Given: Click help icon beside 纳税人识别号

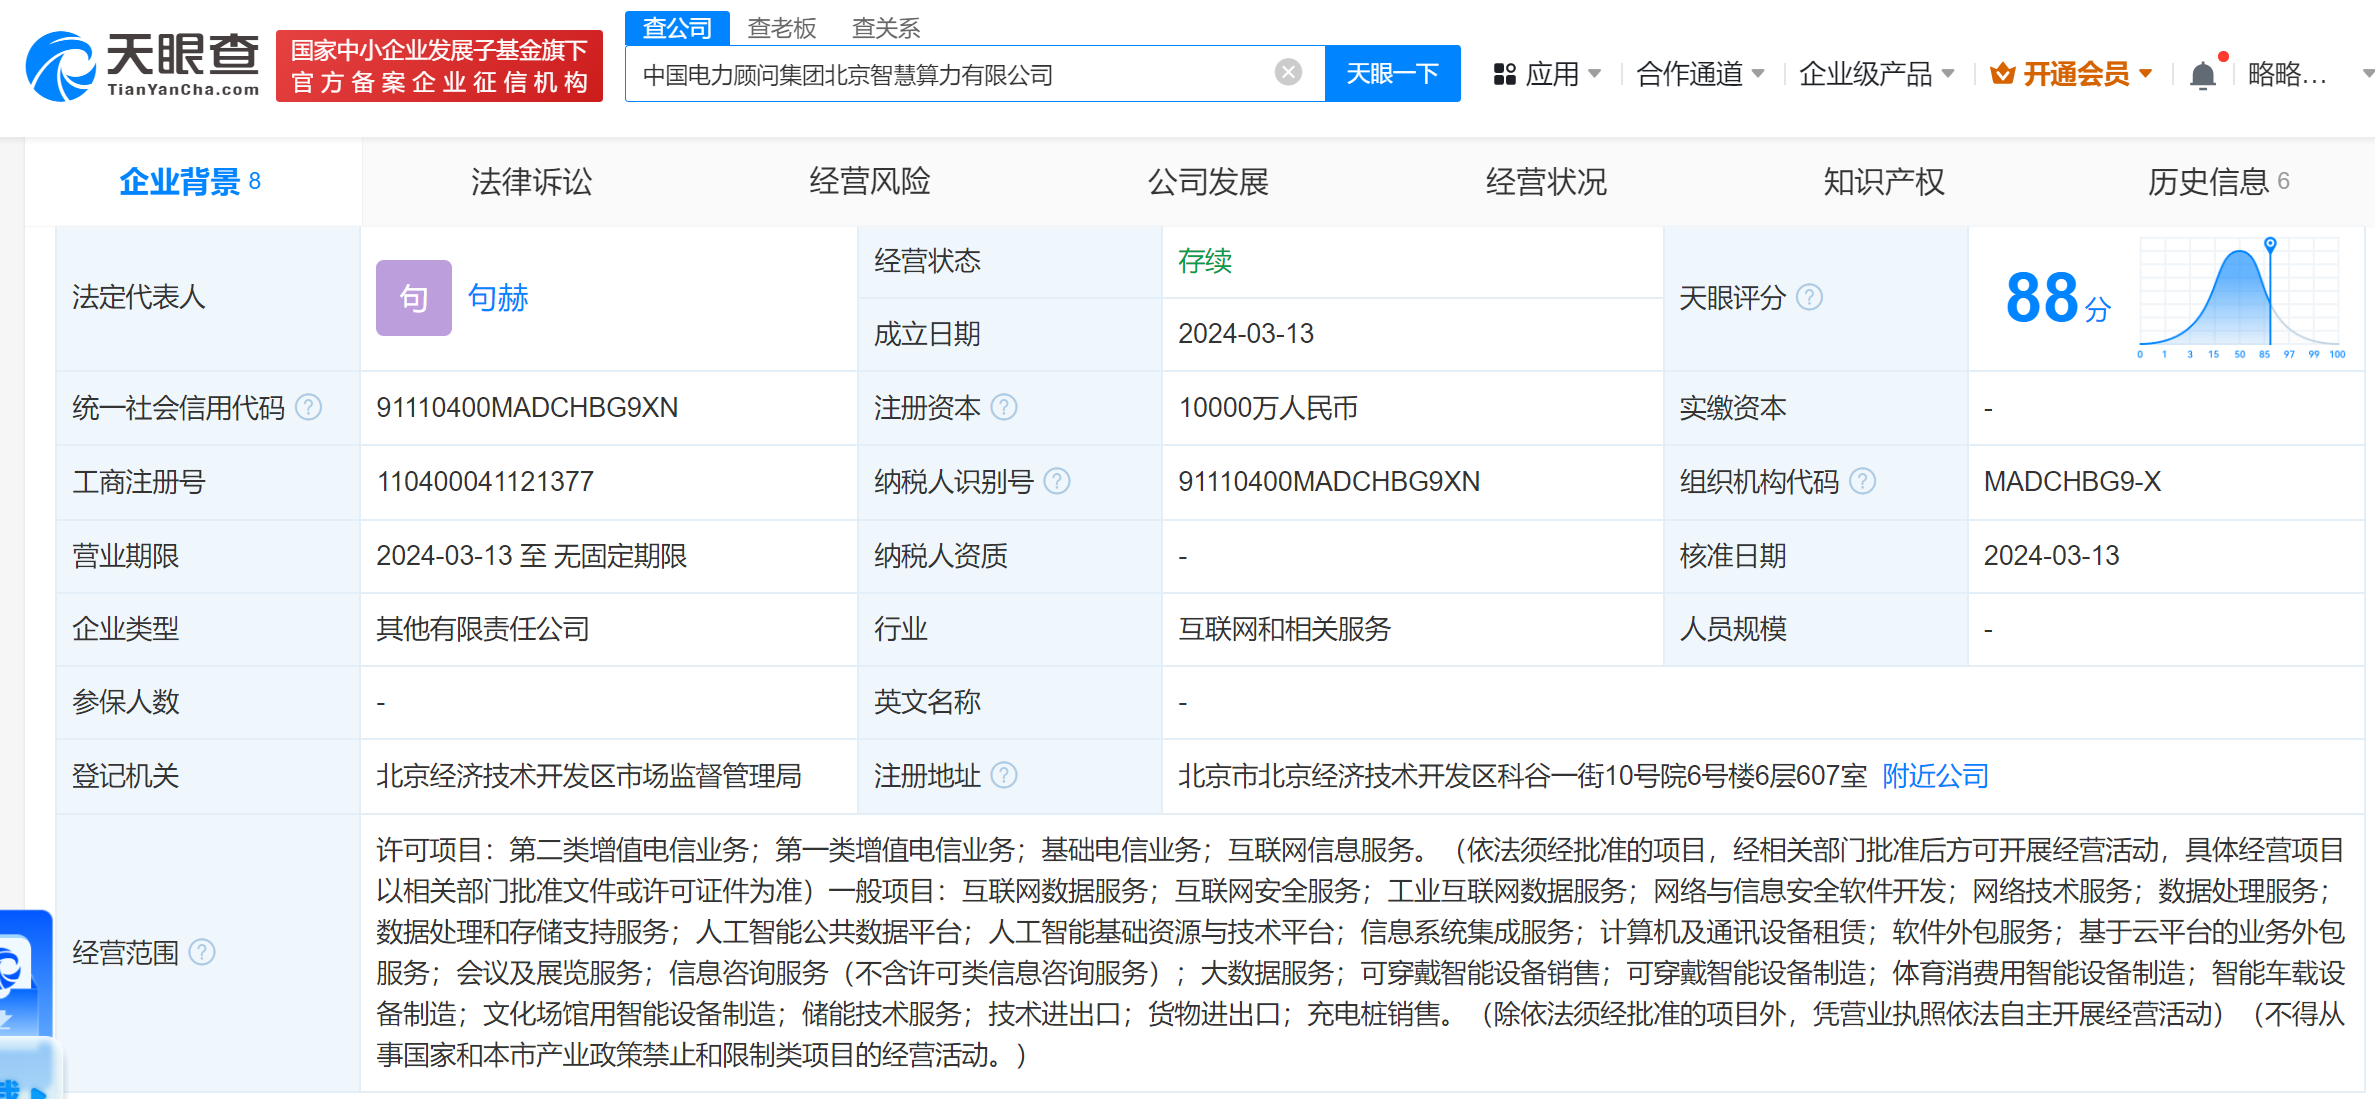Looking at the screenshot, I should click(1057, 481).
